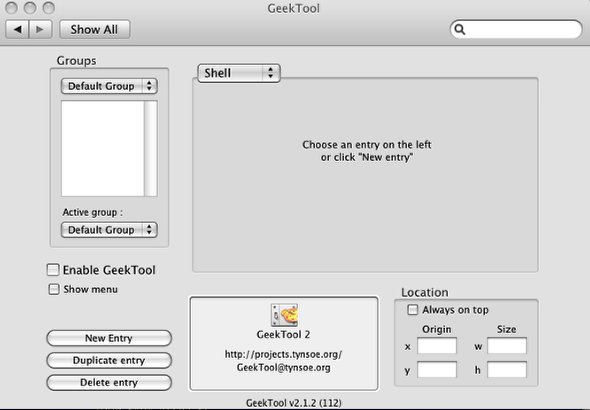Click the Size h input field
Screen dimensions: 590x410
point(507,369)
